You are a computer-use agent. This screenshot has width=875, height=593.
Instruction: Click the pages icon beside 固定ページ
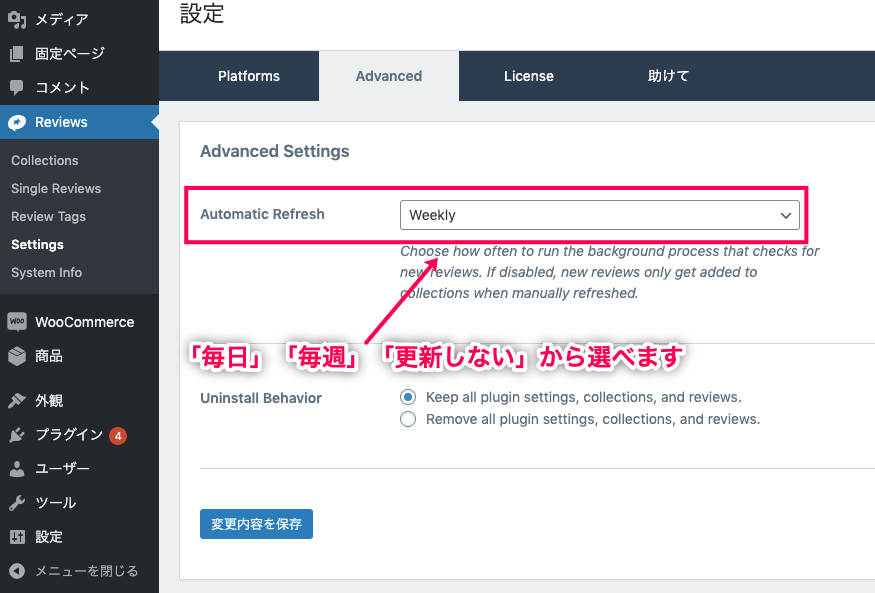17,54
